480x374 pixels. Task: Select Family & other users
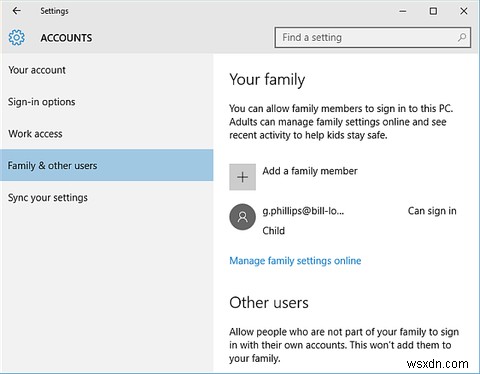107,165
